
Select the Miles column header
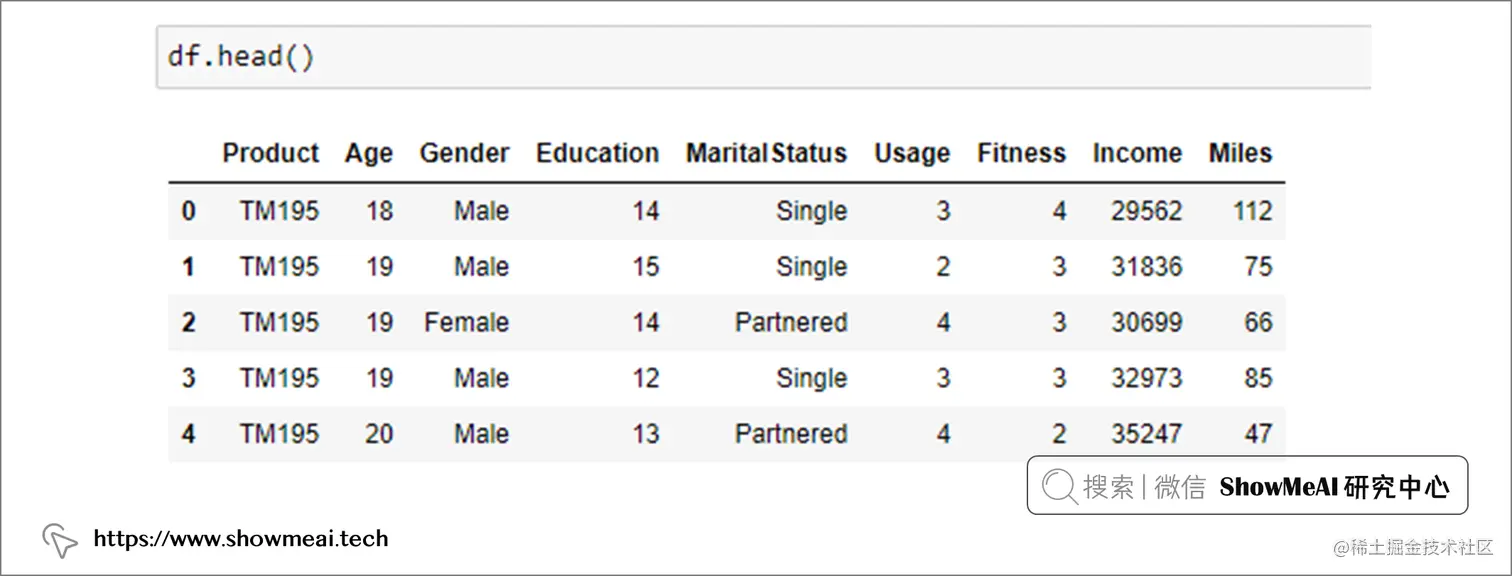[x=1240, y=154]
